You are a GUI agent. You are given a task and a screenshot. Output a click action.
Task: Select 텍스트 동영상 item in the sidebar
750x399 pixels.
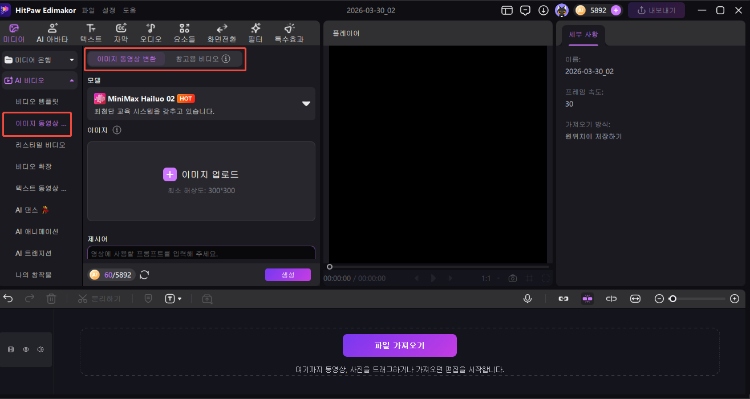click(40, 188)
